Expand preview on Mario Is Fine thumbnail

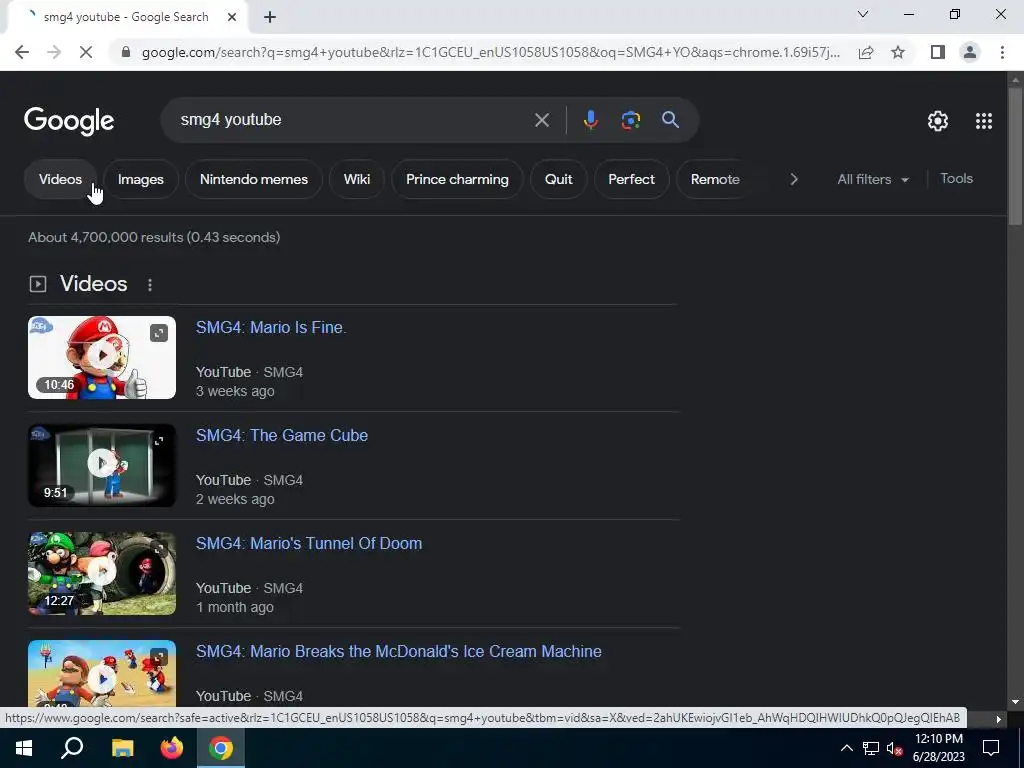click(159, 333)
